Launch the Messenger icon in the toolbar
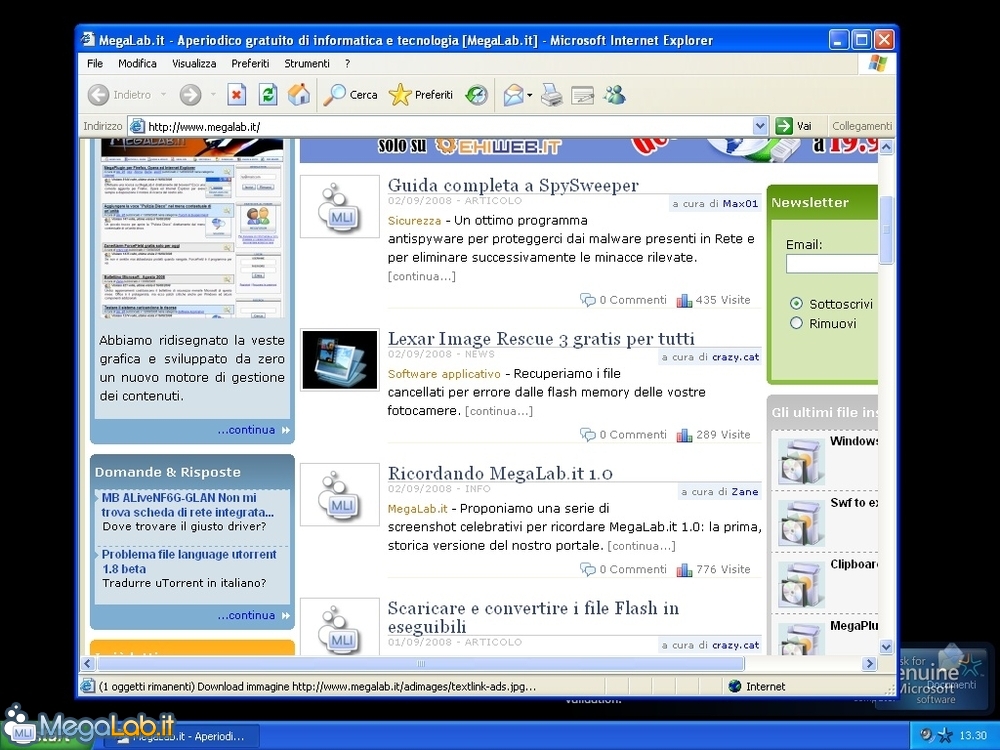This screenshot has height=750, width=1000. [x=614, y=95]
